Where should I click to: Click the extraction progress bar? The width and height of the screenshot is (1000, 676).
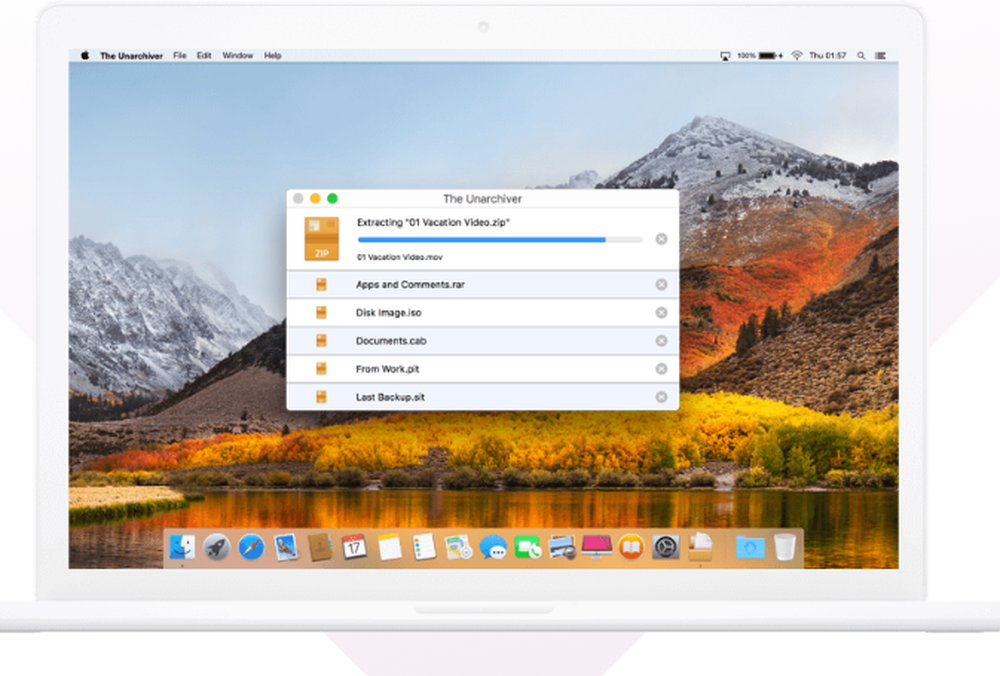[500, 240]
